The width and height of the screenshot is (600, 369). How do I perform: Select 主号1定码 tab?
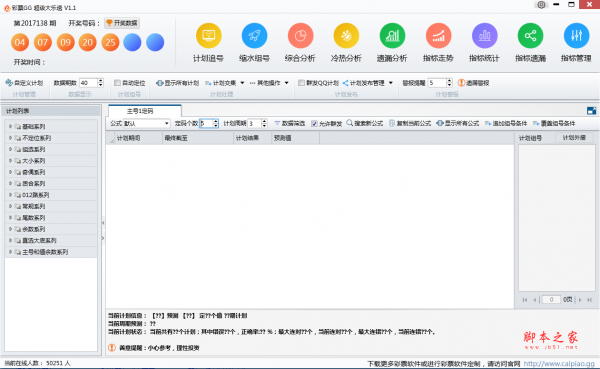click(x=145, y=111)
